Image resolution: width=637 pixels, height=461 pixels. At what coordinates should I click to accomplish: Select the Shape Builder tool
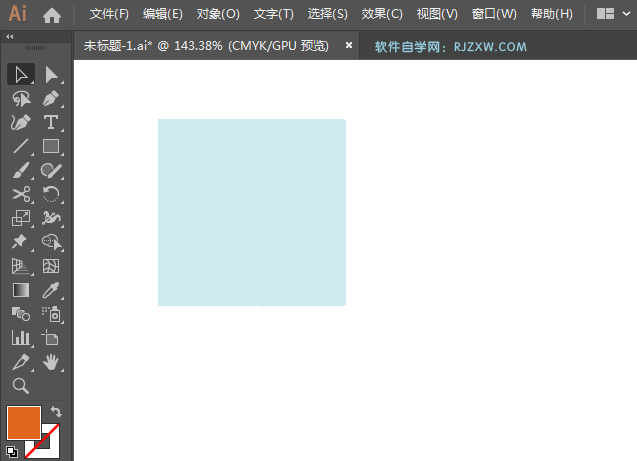point(51,242)
